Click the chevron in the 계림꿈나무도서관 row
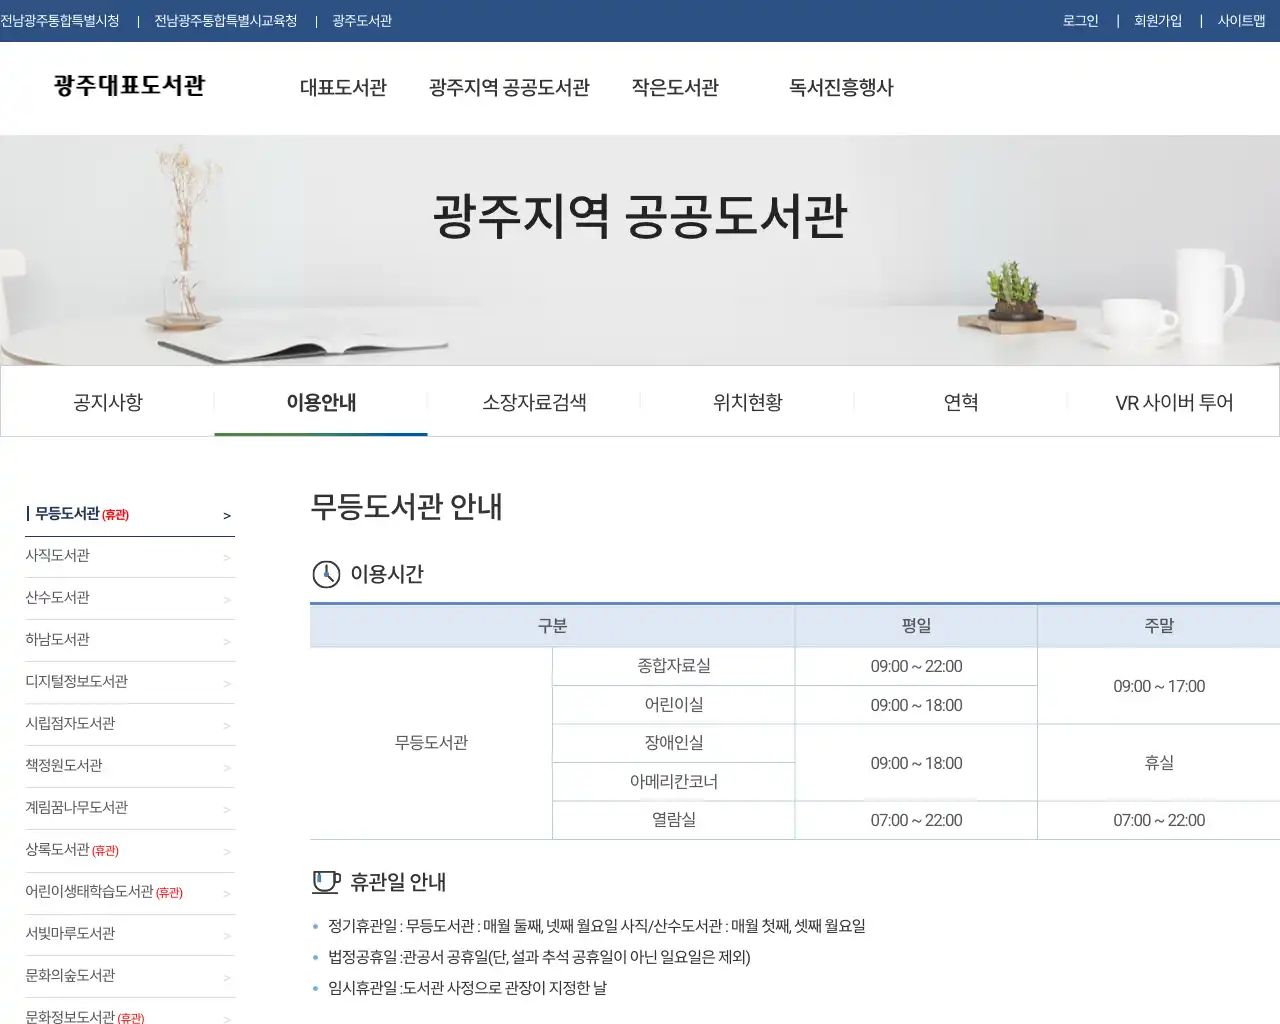The width and height of the screenshot is (1280, 1024). tap(227, 810)
